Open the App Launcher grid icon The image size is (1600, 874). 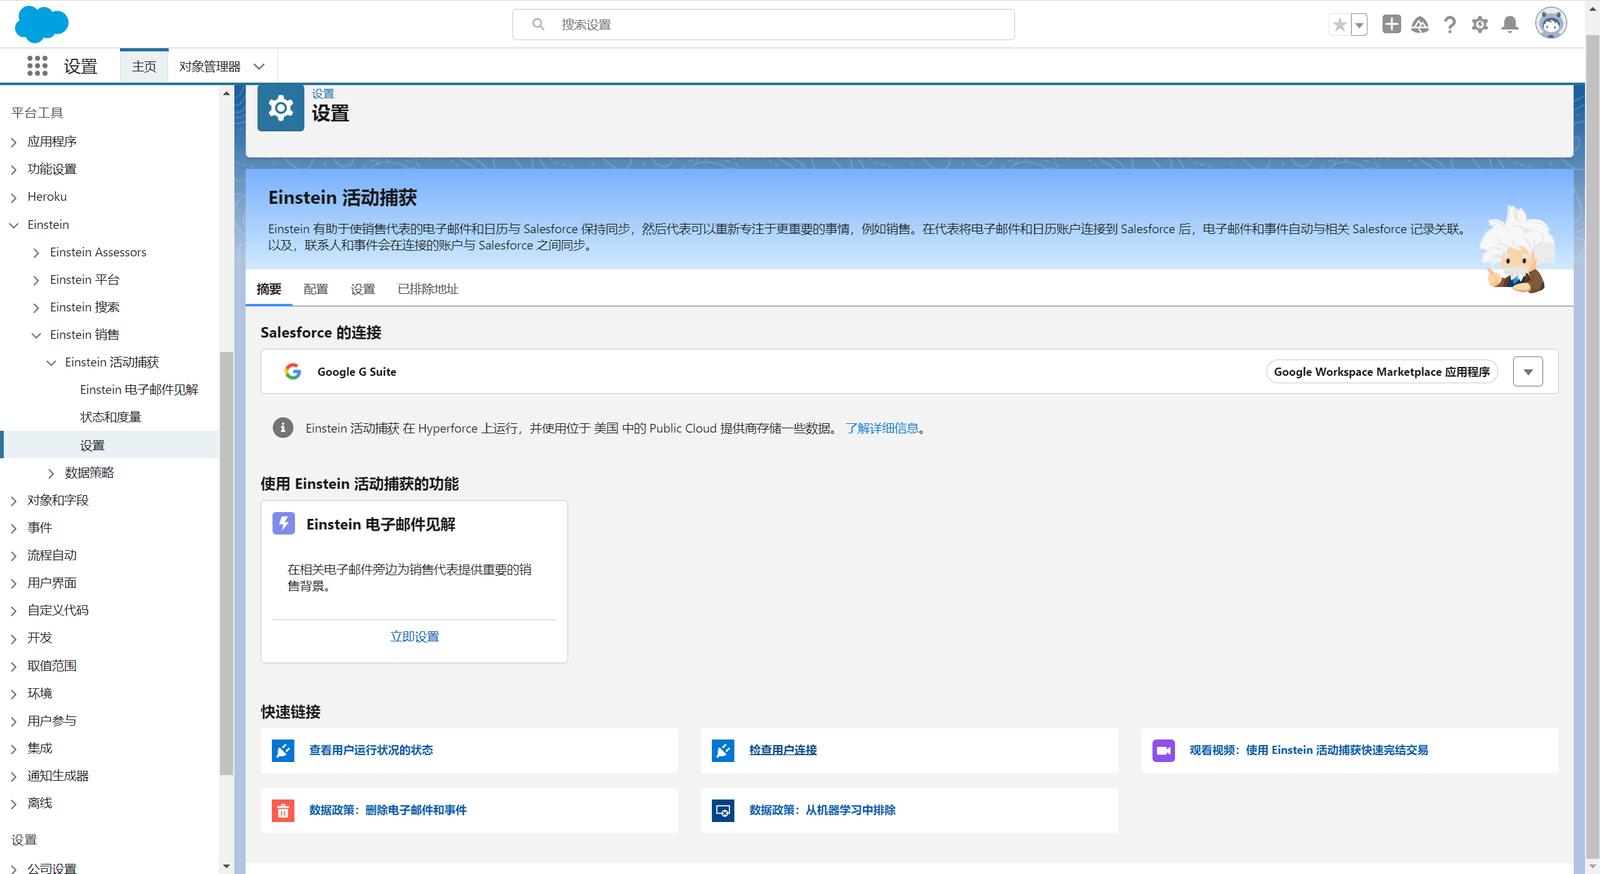click(37, 66)
